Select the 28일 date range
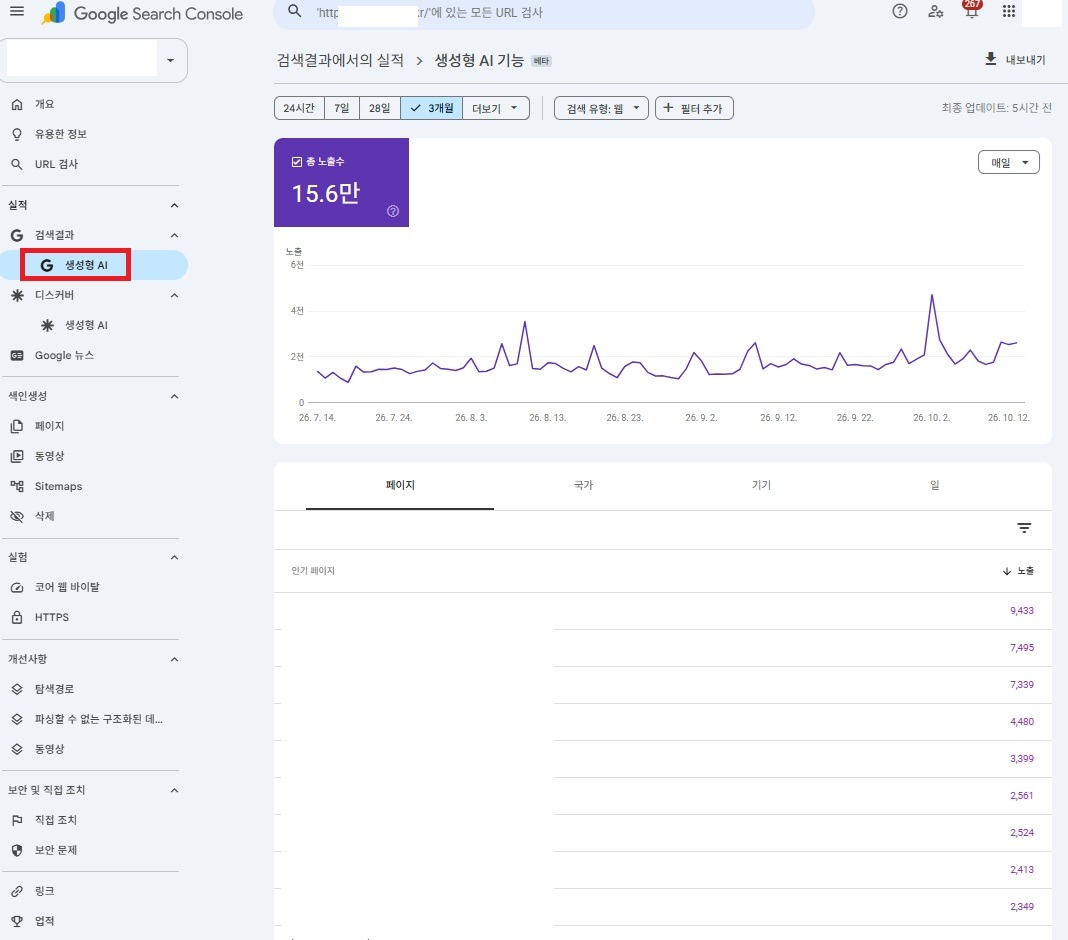The width and height of the screenshot is (1068, 940). click(380, 108)
